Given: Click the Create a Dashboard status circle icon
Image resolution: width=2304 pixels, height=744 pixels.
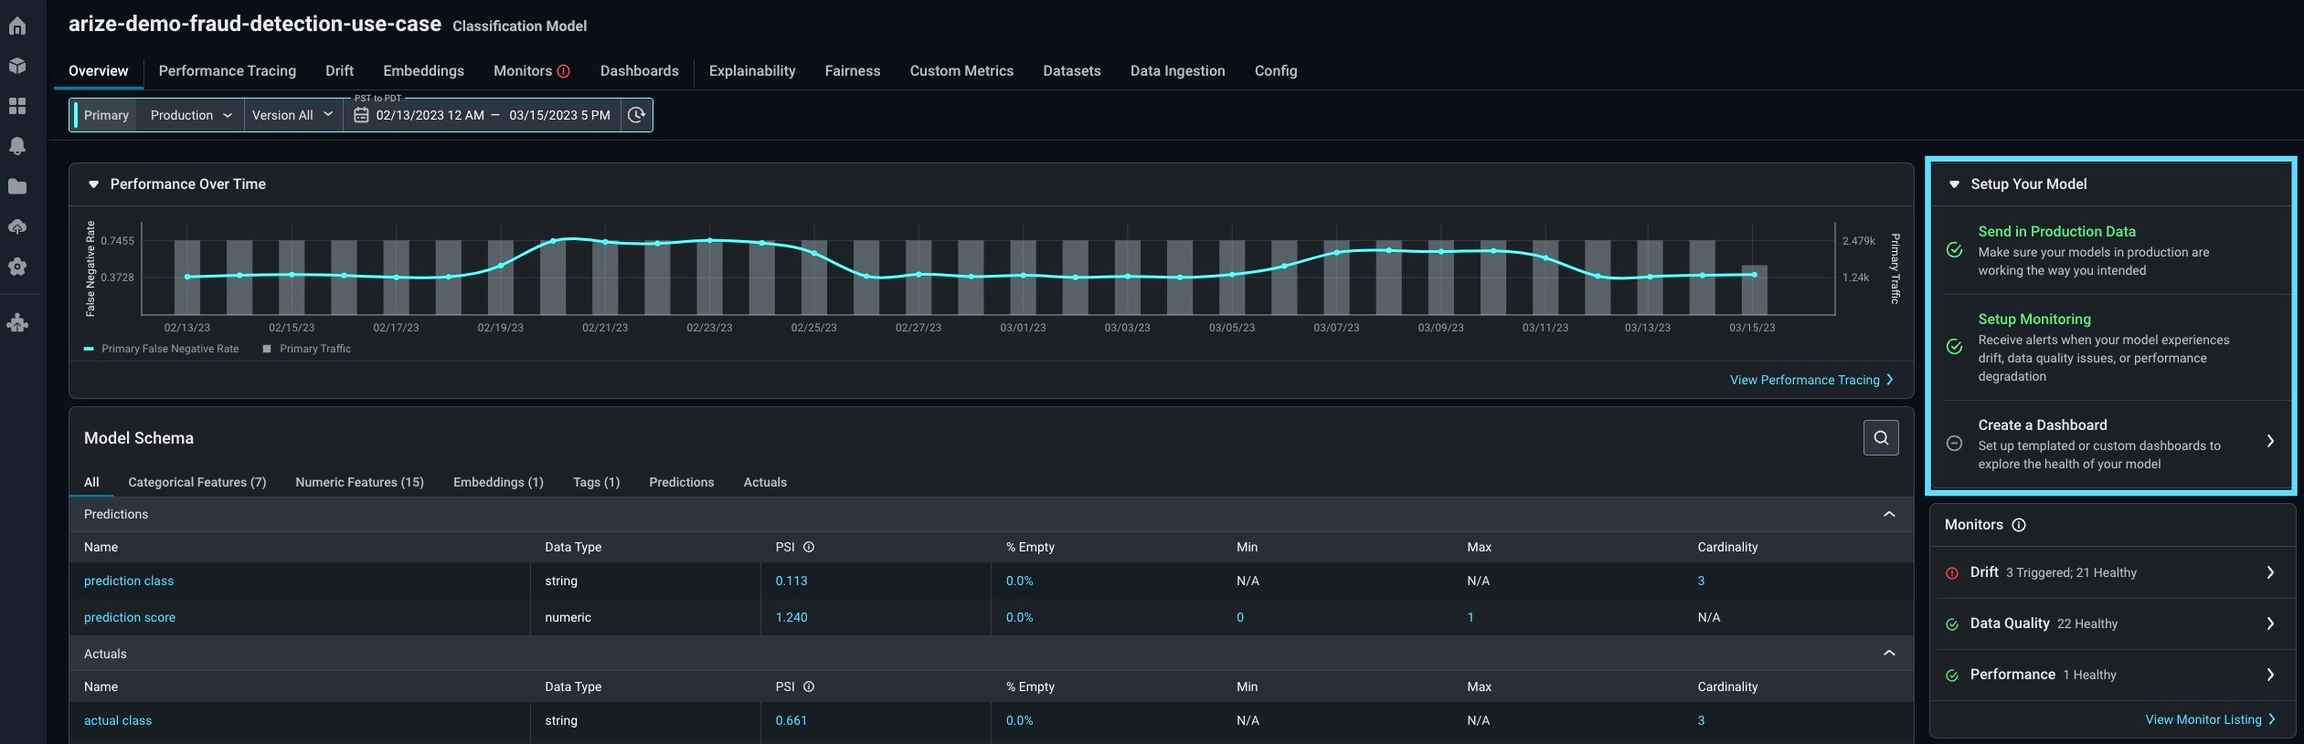Looking at the screenshot, I should (x=1954, y=443).
